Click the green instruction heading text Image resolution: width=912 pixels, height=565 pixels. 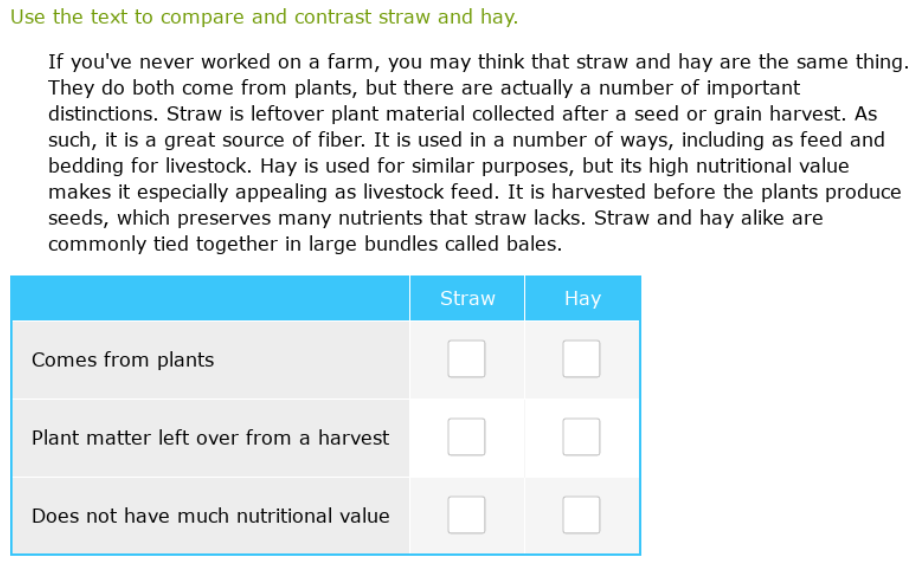264,18
